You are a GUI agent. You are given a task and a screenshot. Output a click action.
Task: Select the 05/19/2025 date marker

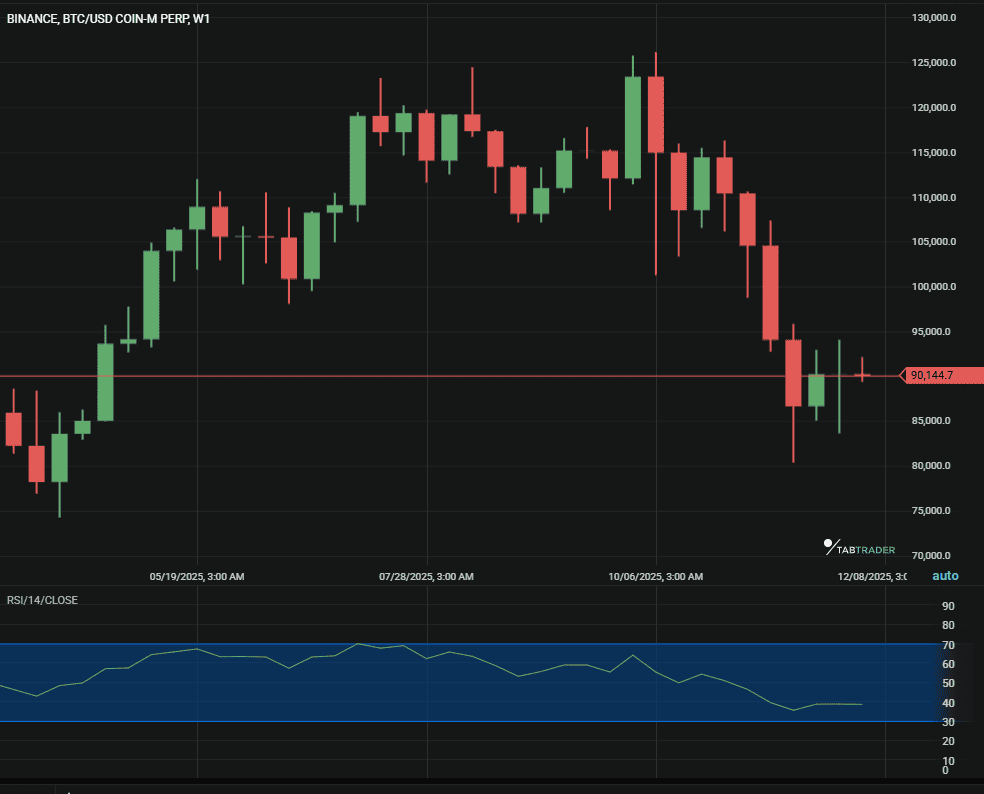click(x=197, y=577)
